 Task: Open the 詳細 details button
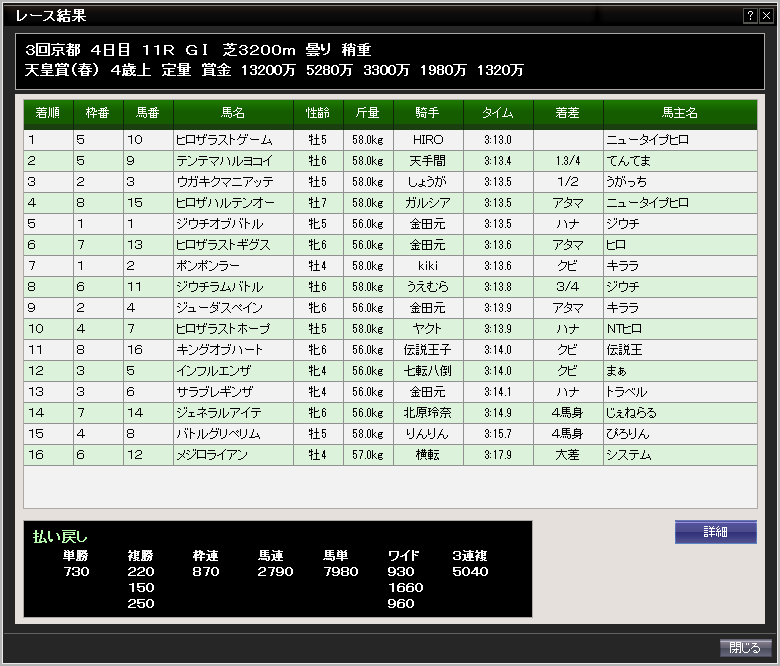point(716,532)
